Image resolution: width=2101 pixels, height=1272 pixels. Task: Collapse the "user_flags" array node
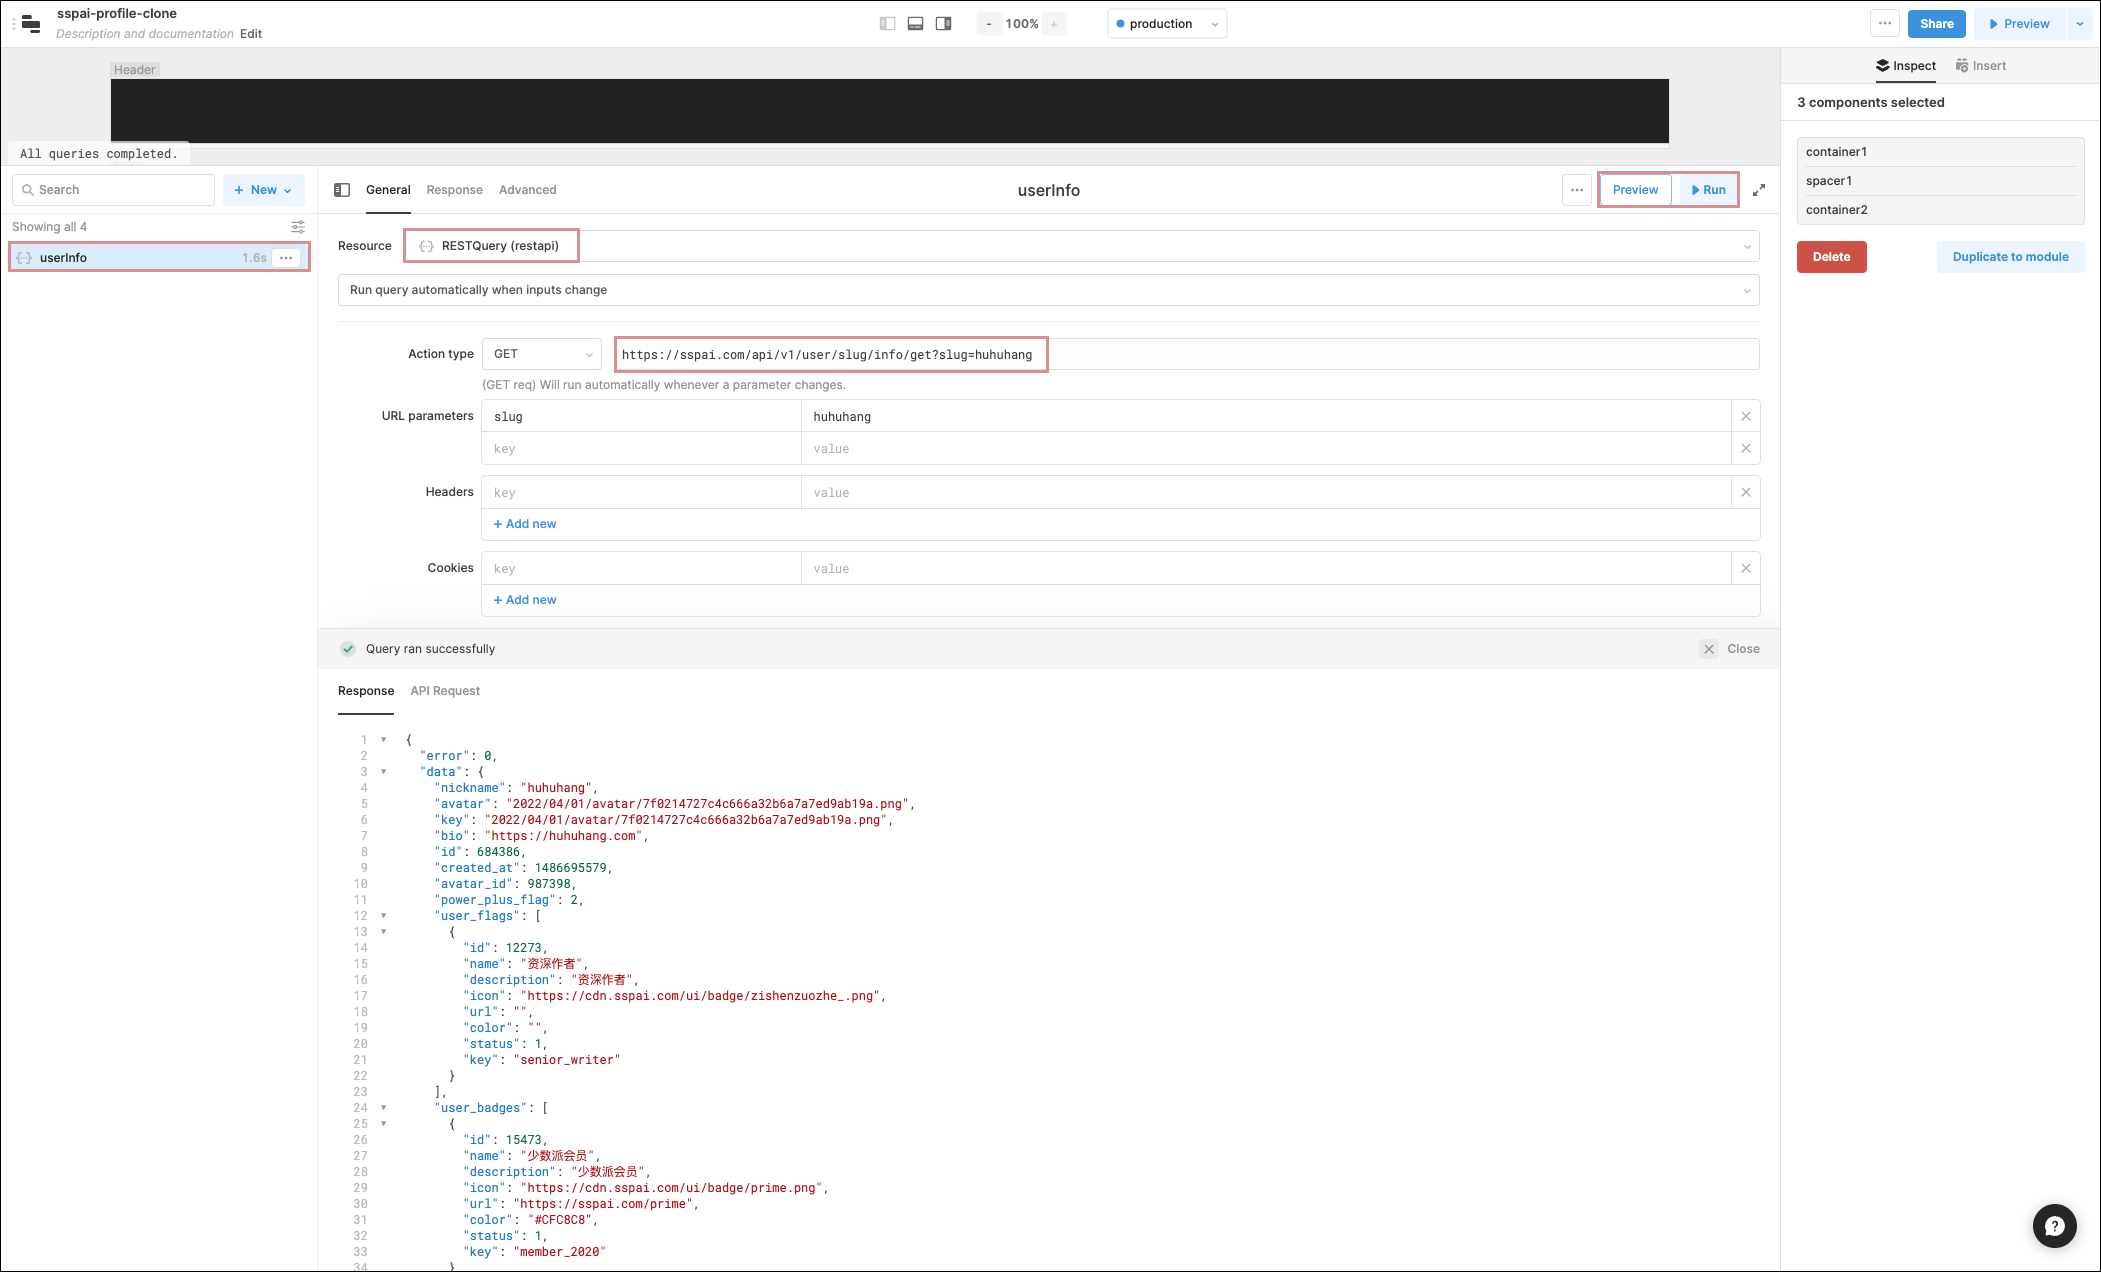(x=383, y=916)
